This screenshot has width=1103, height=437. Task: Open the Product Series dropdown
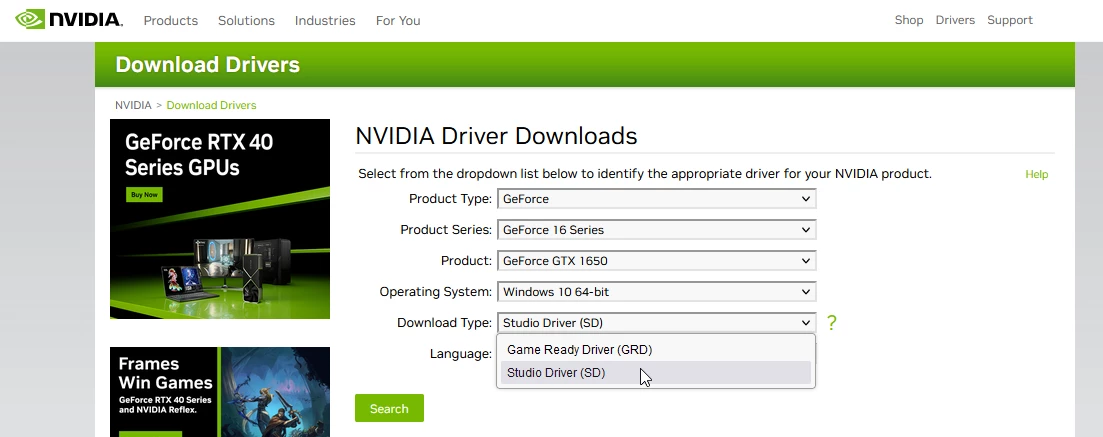(656, 229)
